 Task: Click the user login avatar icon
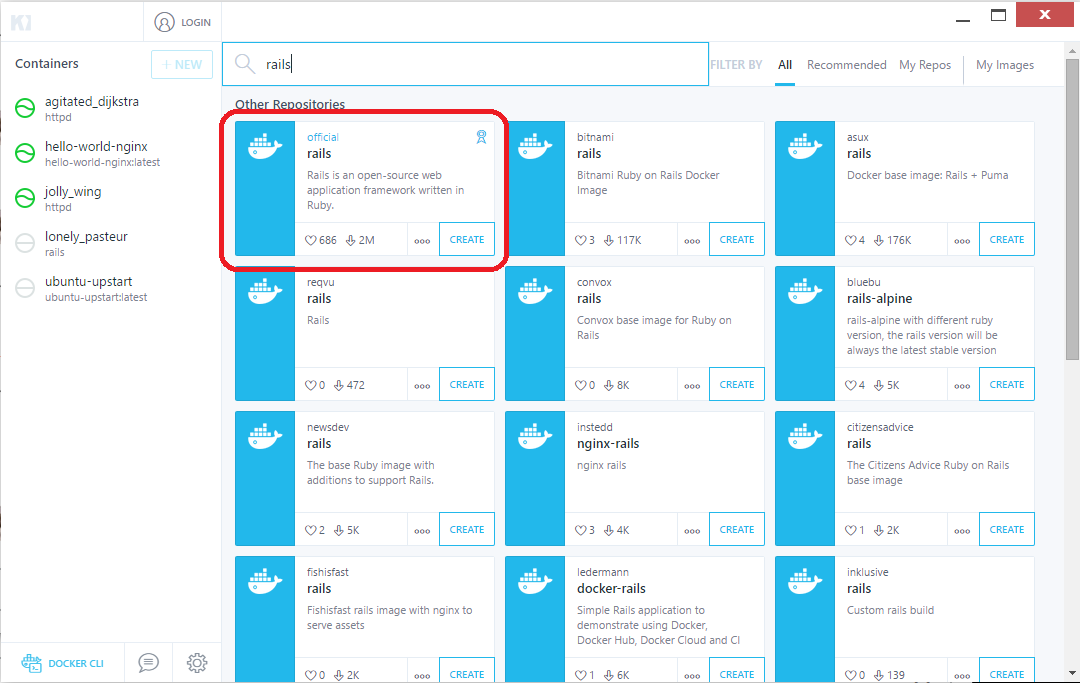(x=165, y=22)
